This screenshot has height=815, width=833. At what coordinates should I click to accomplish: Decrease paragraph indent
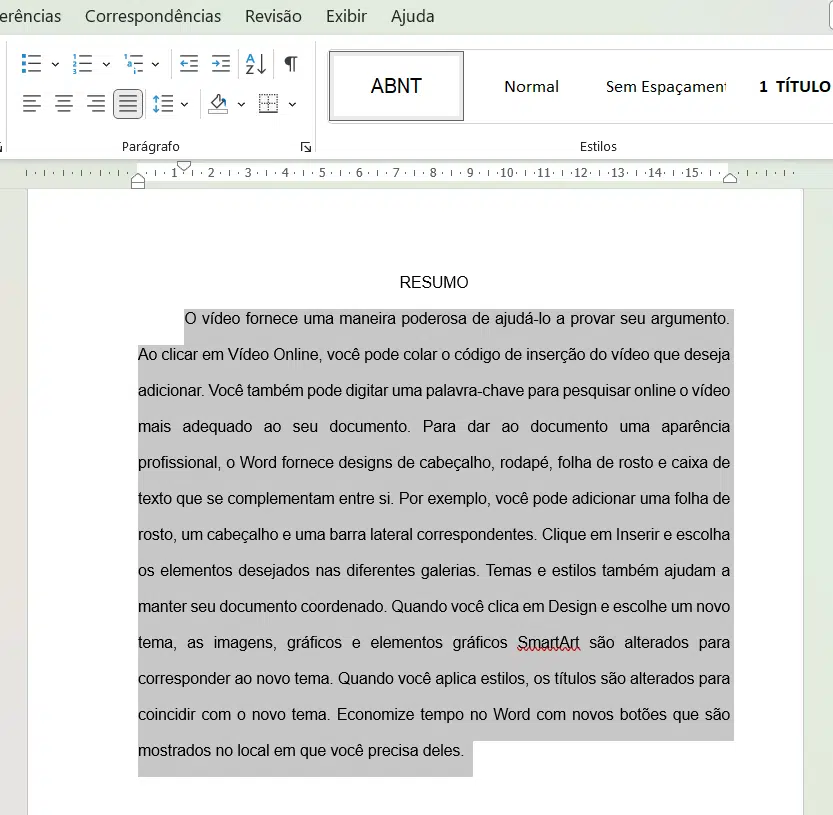pos(188,64)
